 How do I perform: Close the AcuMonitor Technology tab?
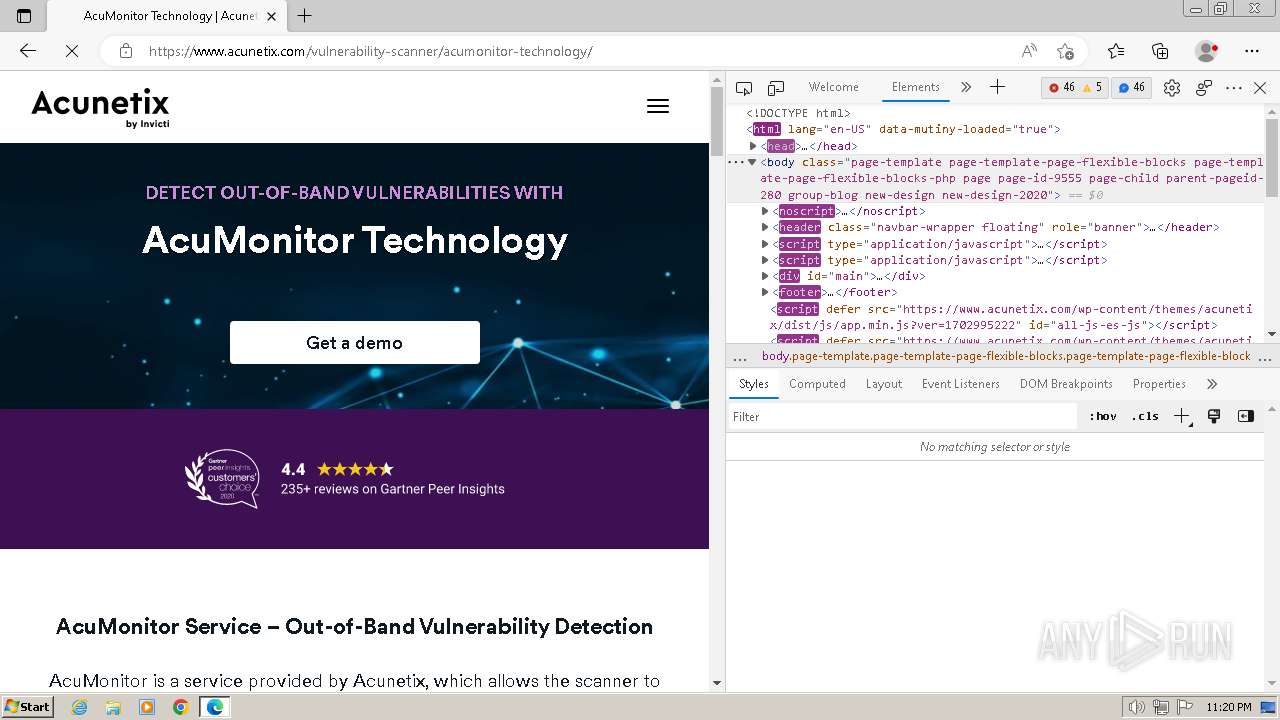(271, 16)
